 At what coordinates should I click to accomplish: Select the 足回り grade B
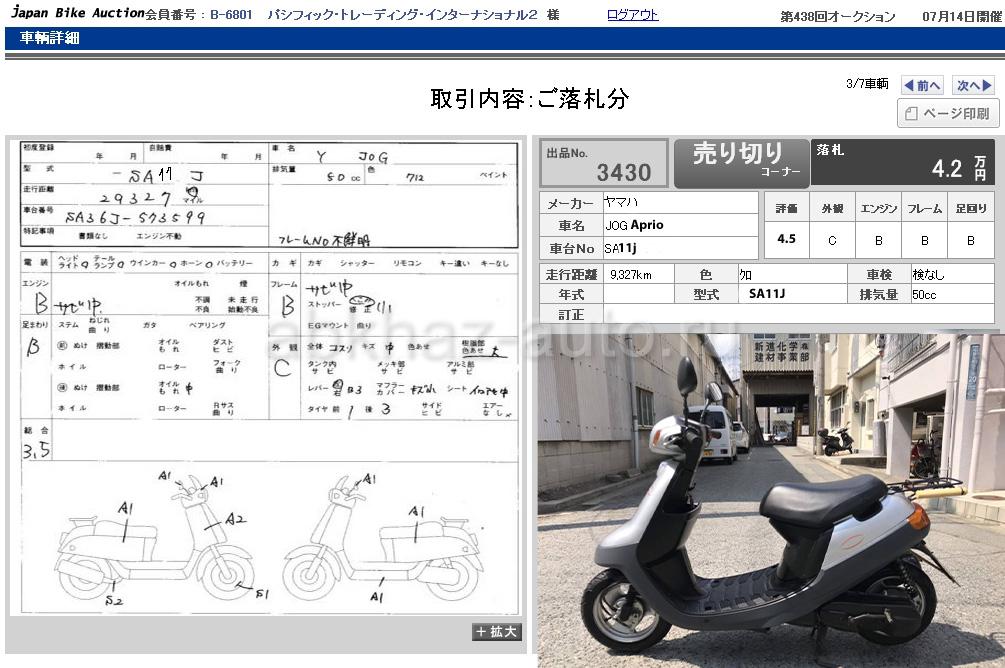pyautogui.click(x=971, y=240)
